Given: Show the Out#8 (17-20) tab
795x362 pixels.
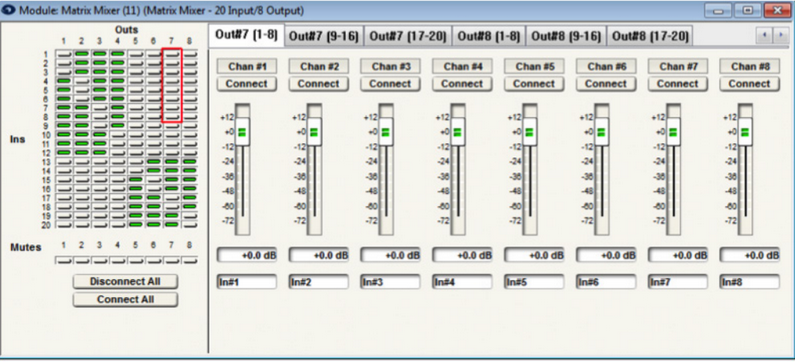Looking at the screenshot, I should [650, 36].
